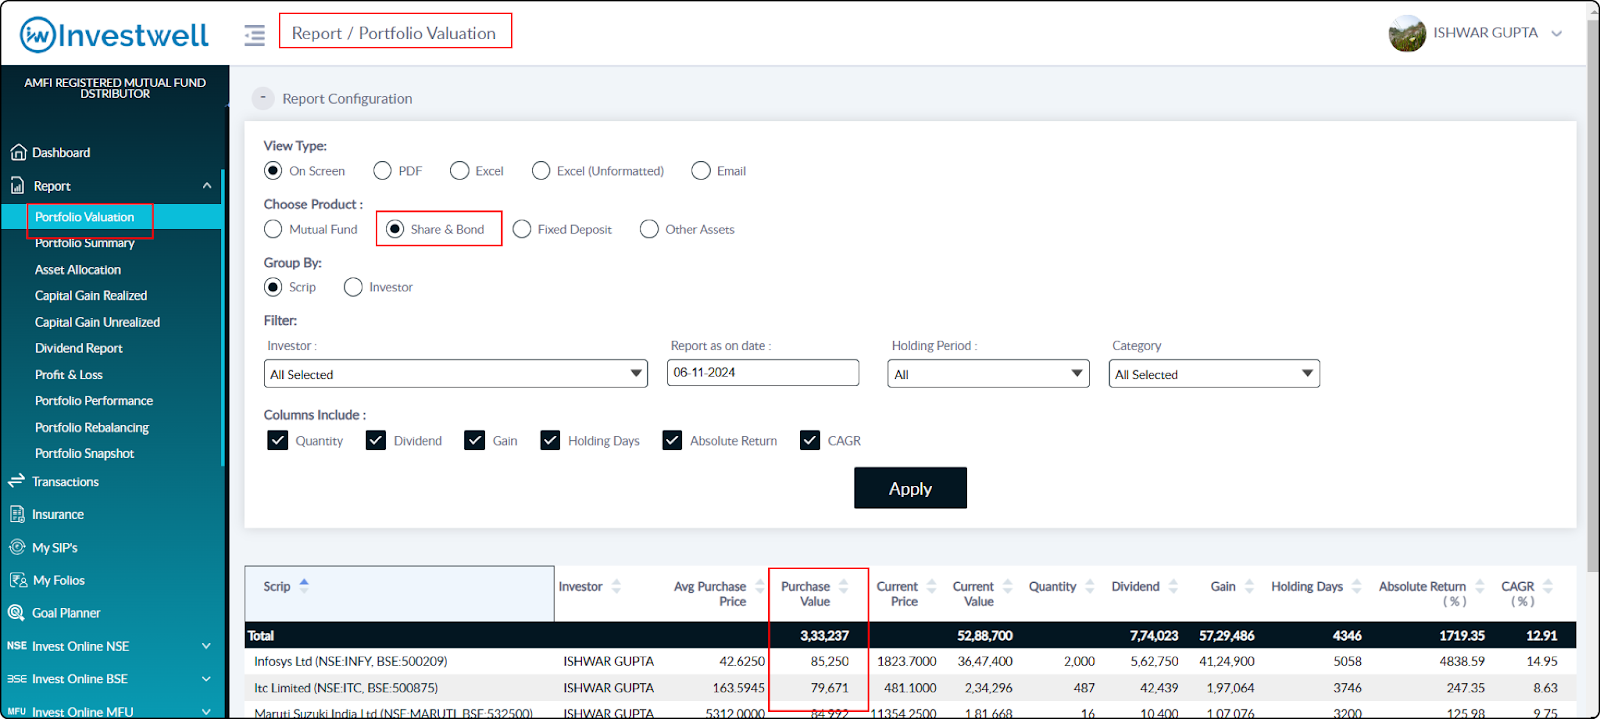Viewport: 1600px width, 719px height.
Task: Sort by Quantity column arrows
Action: pyautogui.click(x=1090, y=586)
